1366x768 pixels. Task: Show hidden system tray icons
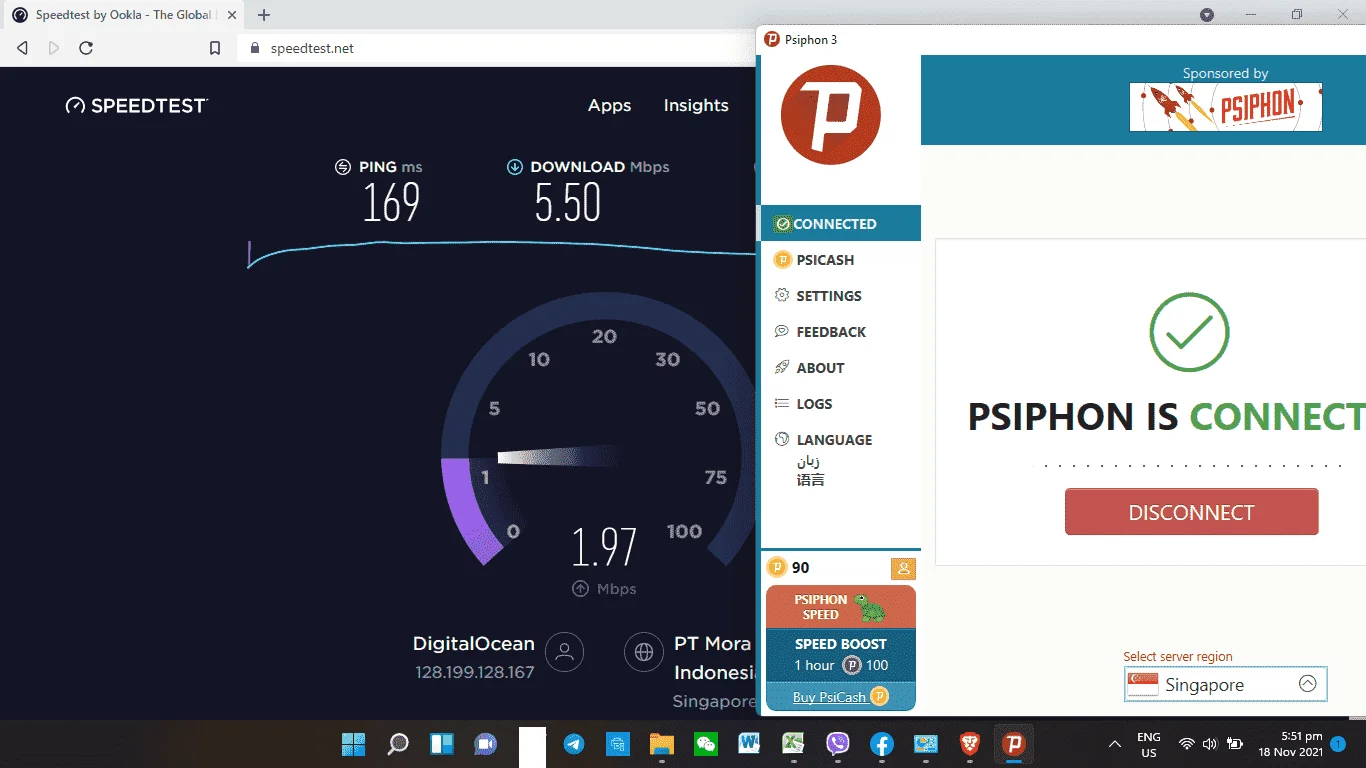(1115, 744)
